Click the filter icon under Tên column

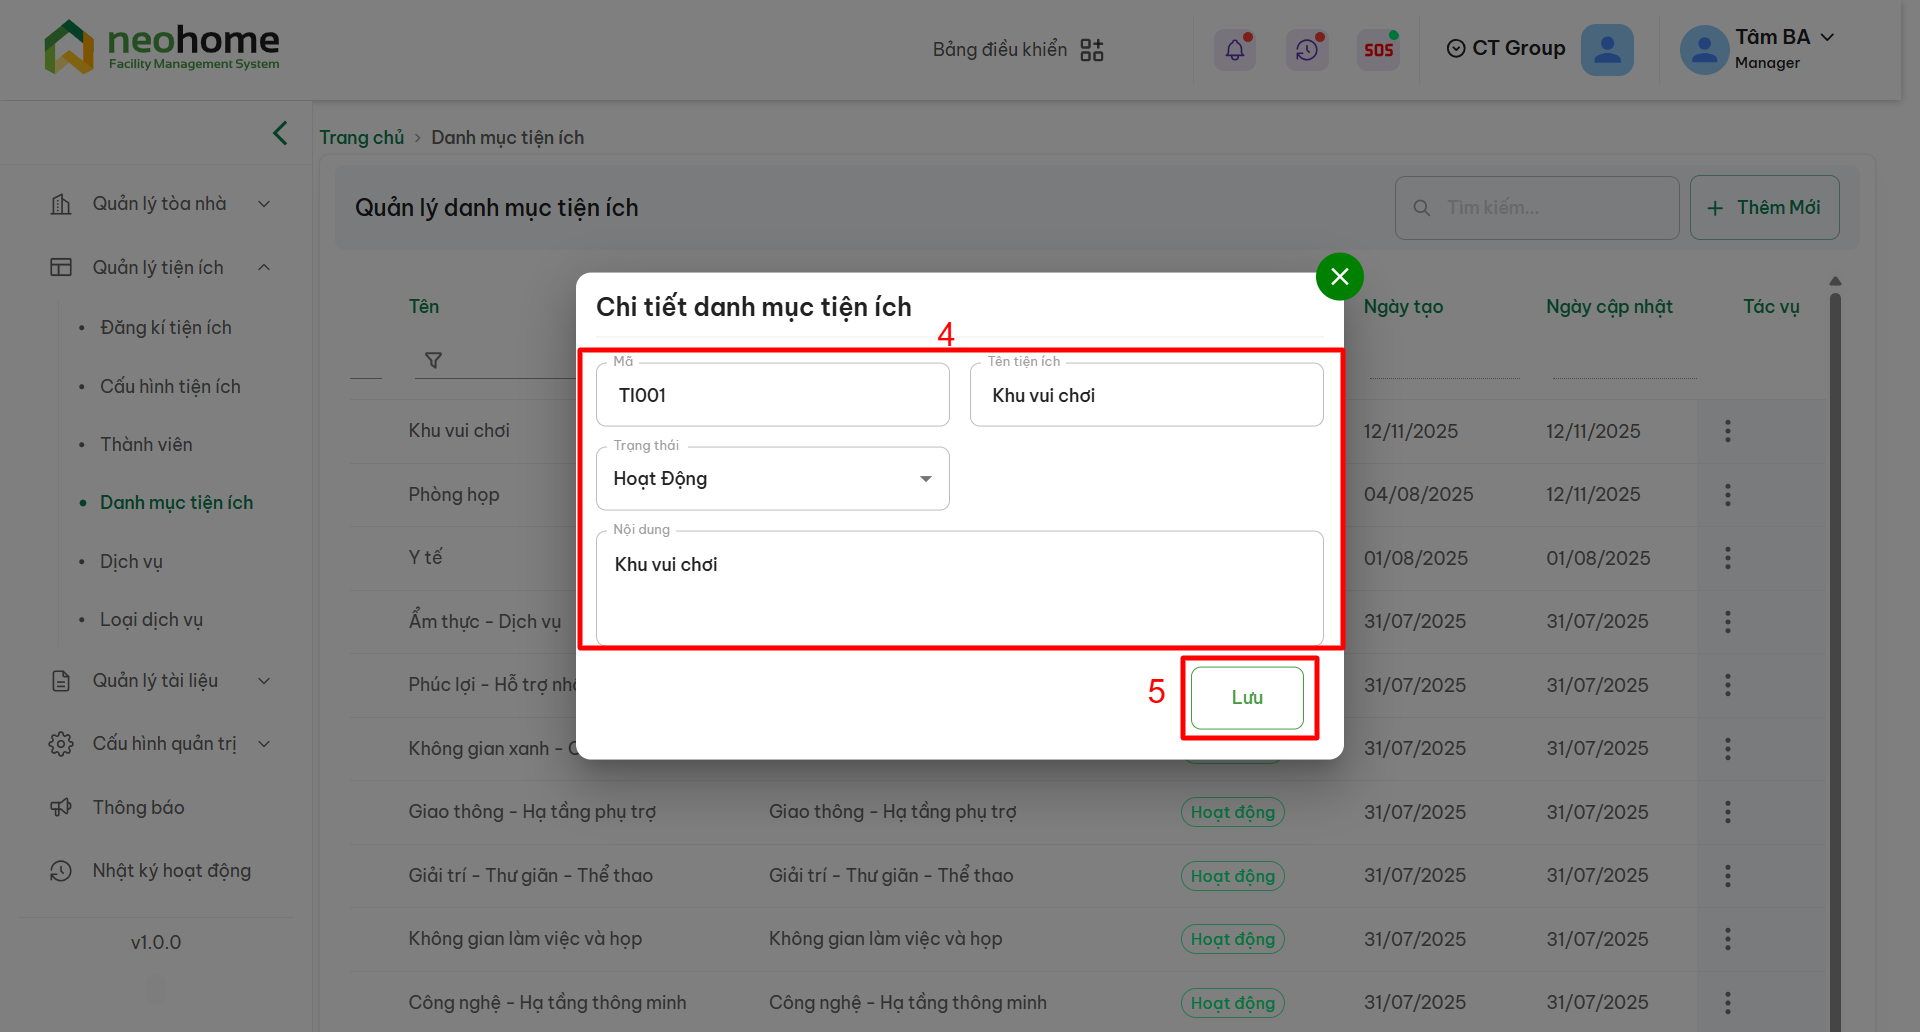click(x=433, y=360)
